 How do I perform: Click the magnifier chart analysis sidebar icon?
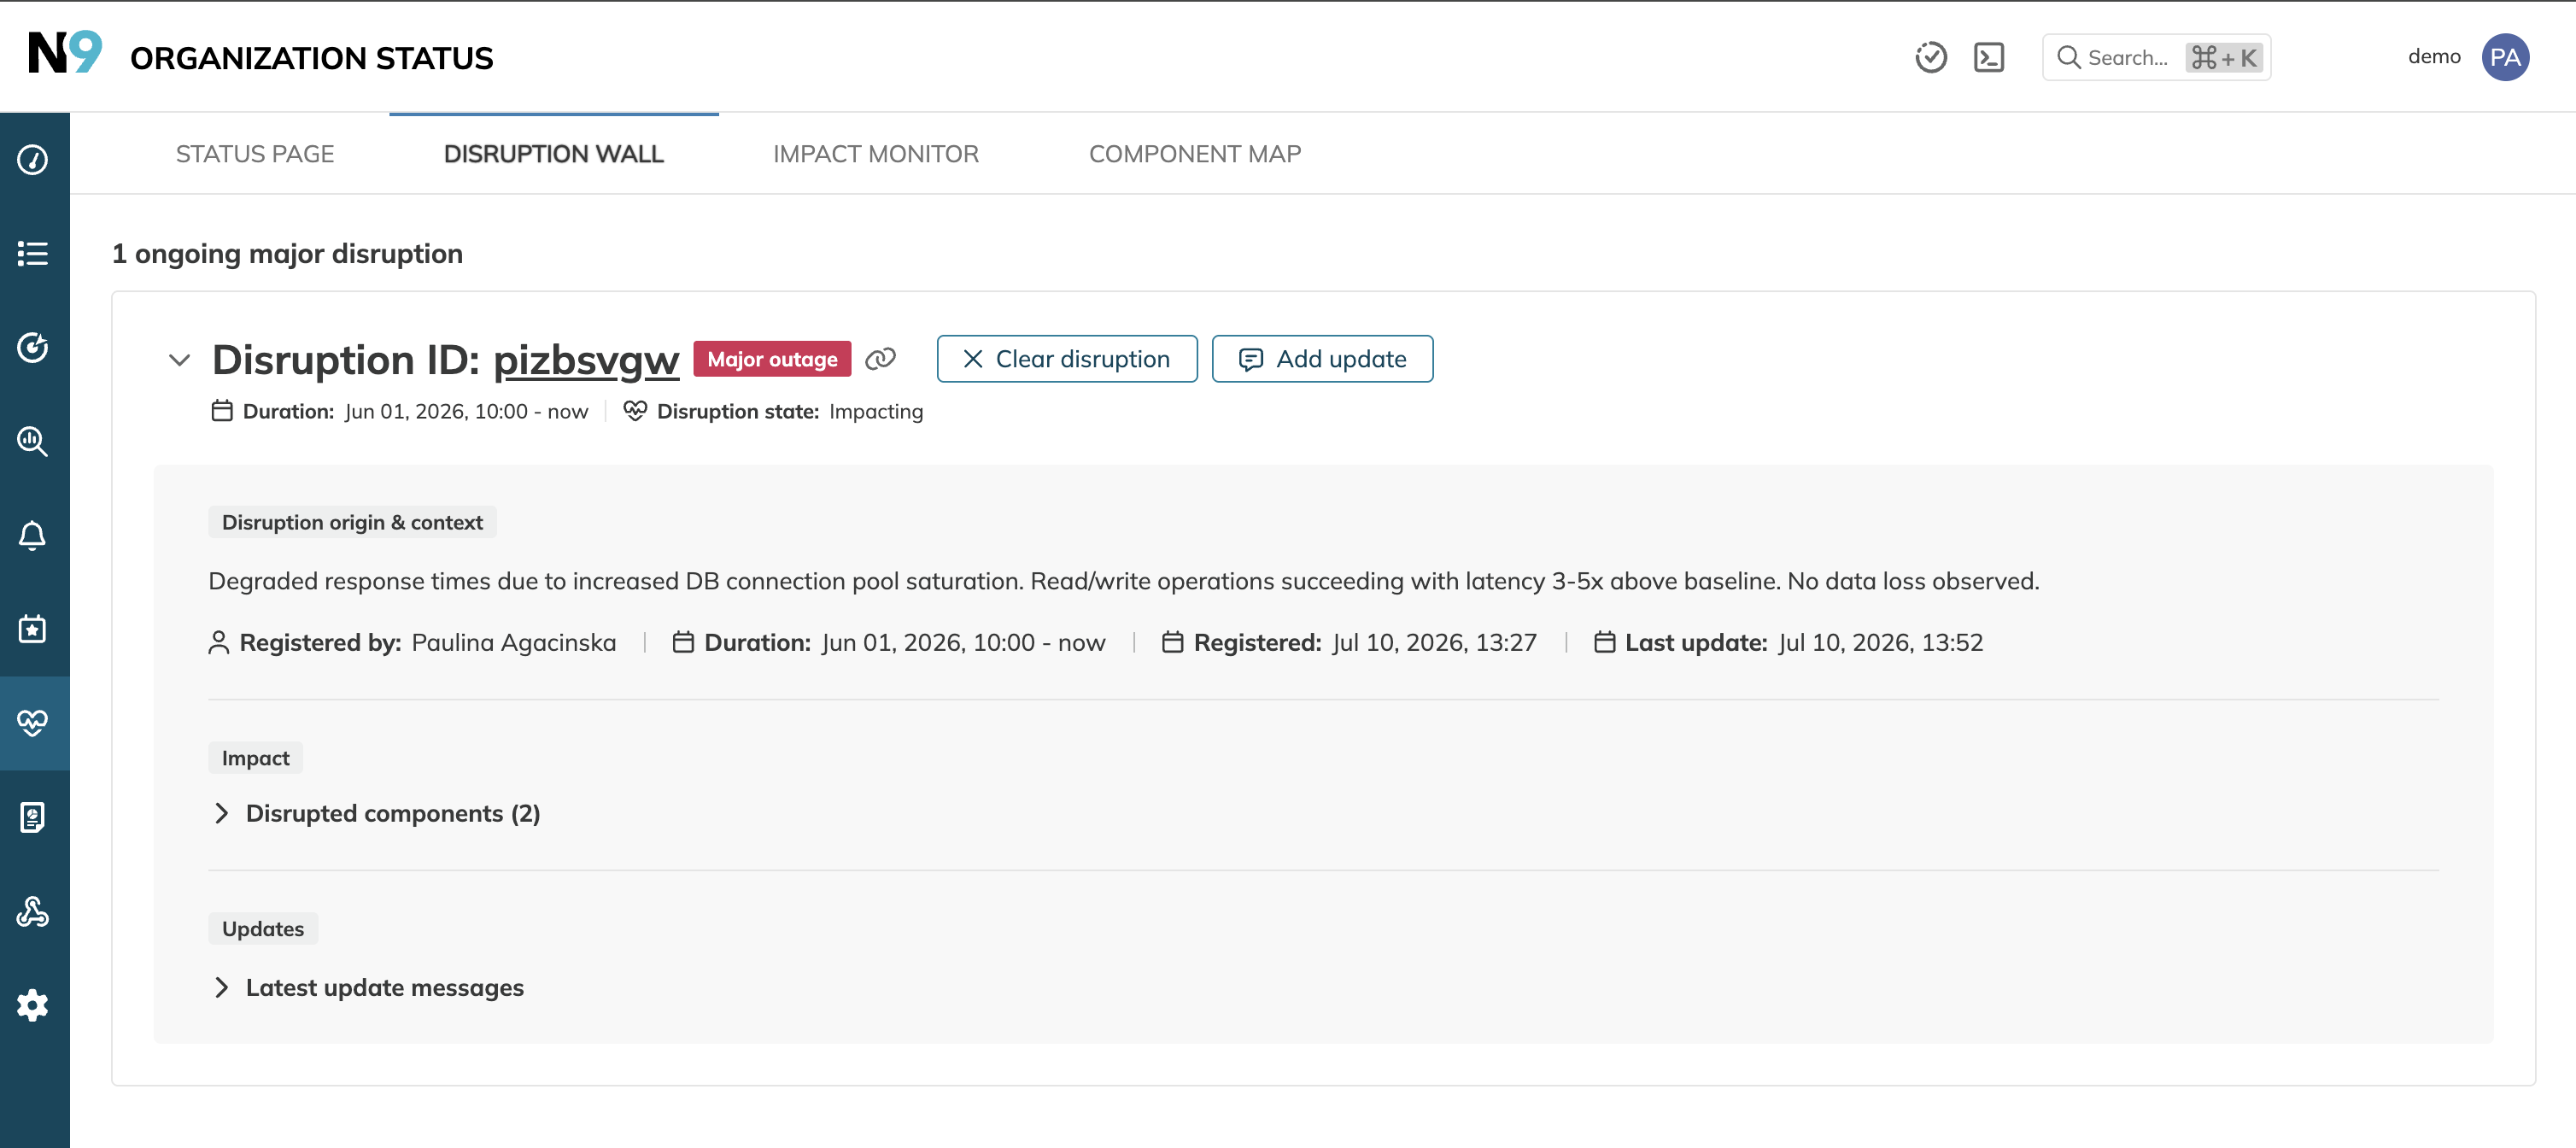(33, 441)
